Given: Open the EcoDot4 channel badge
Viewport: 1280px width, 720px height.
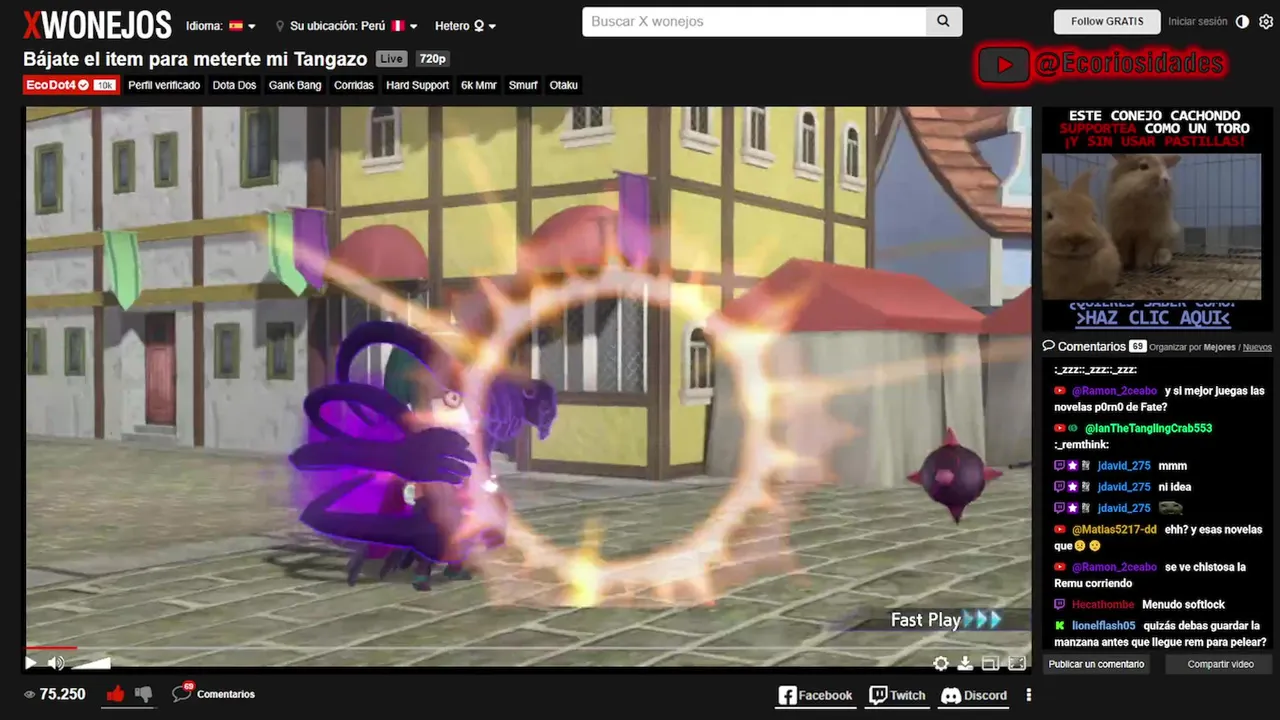Looking at the screenshot, I should (70, 85).
